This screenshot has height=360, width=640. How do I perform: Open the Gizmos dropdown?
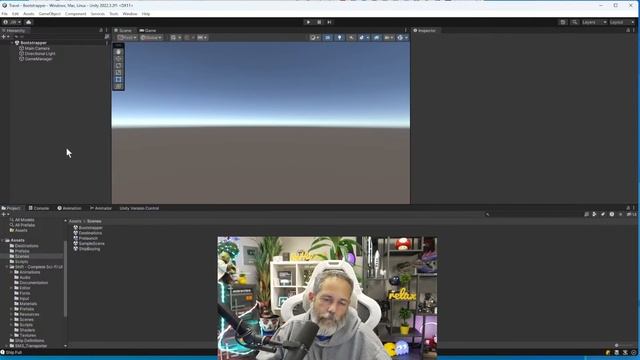pos(402,38)
